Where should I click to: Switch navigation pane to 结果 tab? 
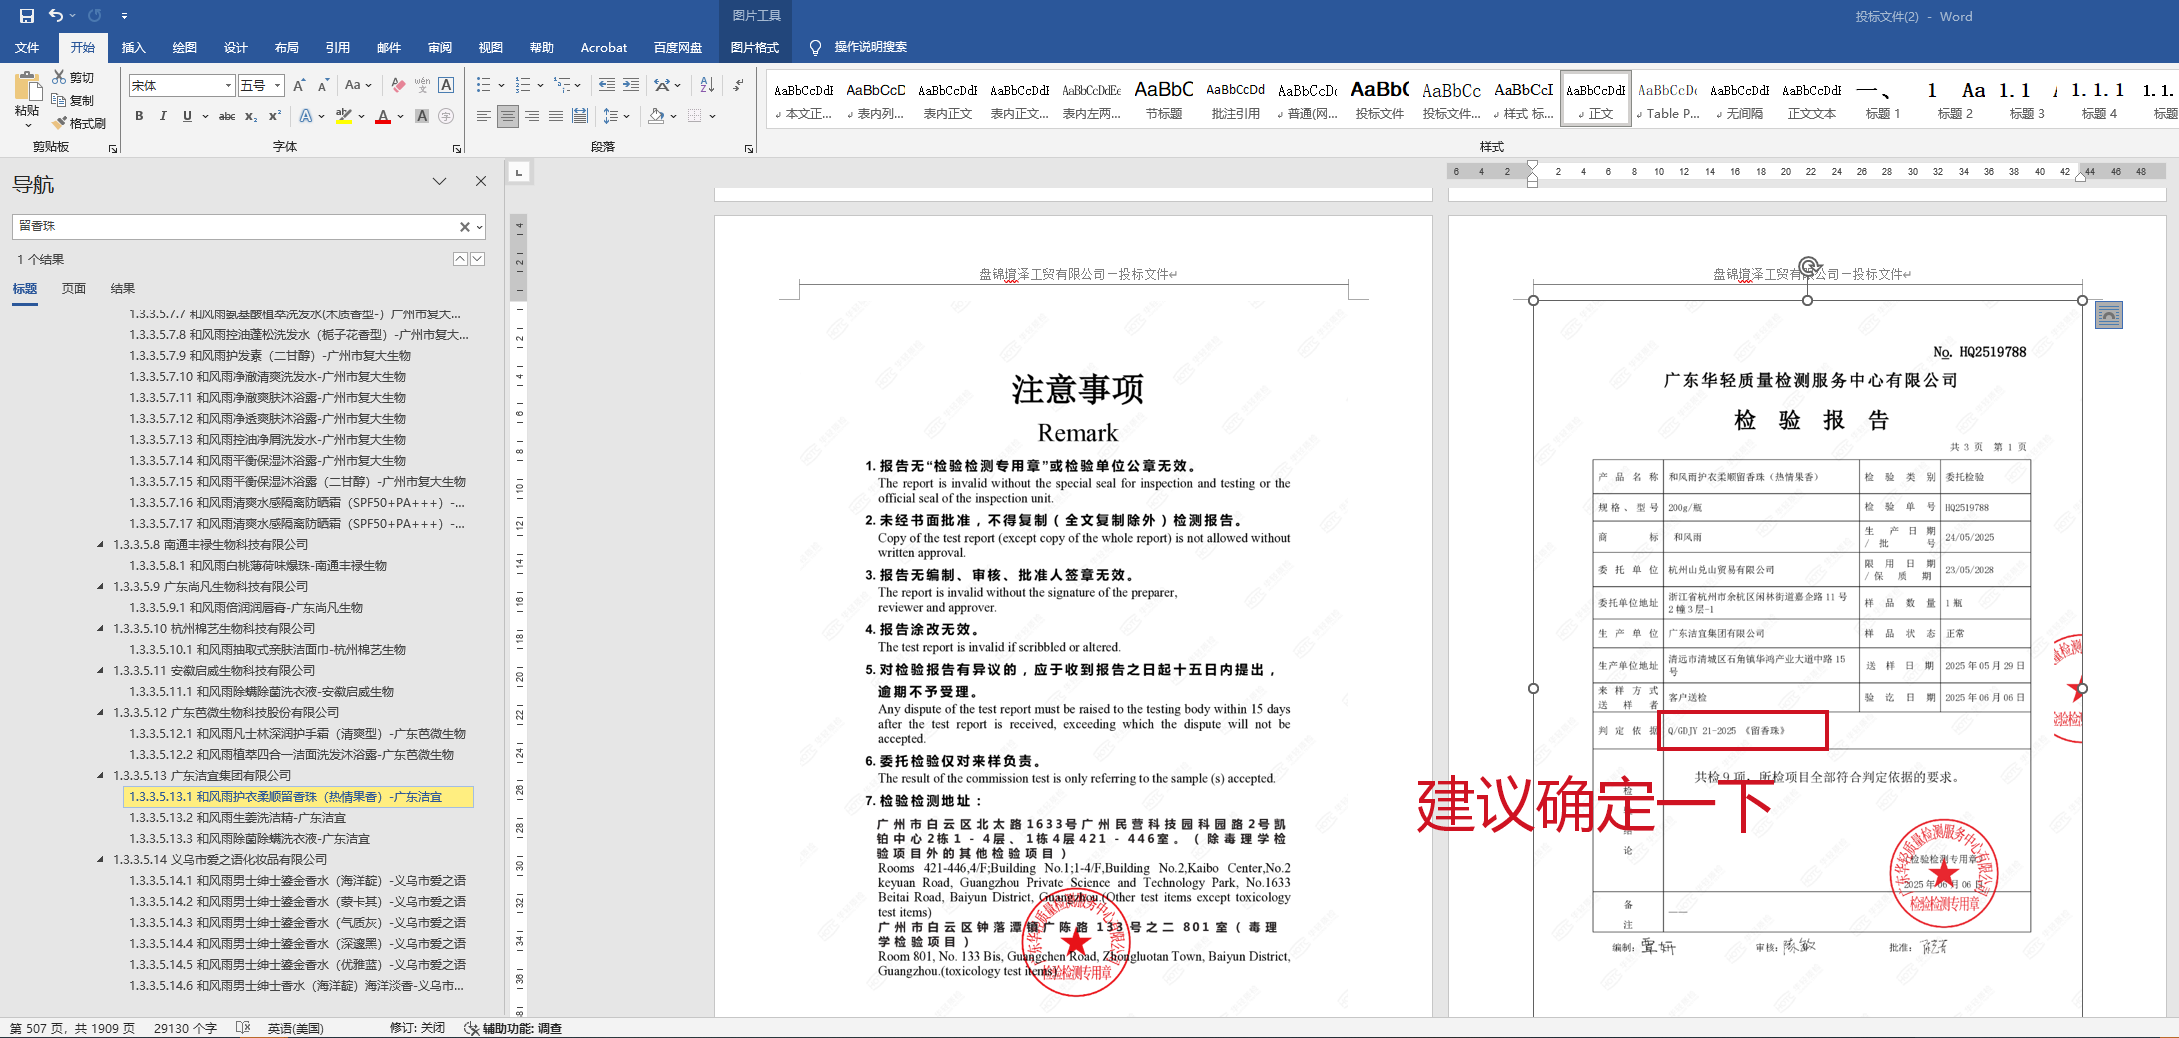click(x=123, y=289)
